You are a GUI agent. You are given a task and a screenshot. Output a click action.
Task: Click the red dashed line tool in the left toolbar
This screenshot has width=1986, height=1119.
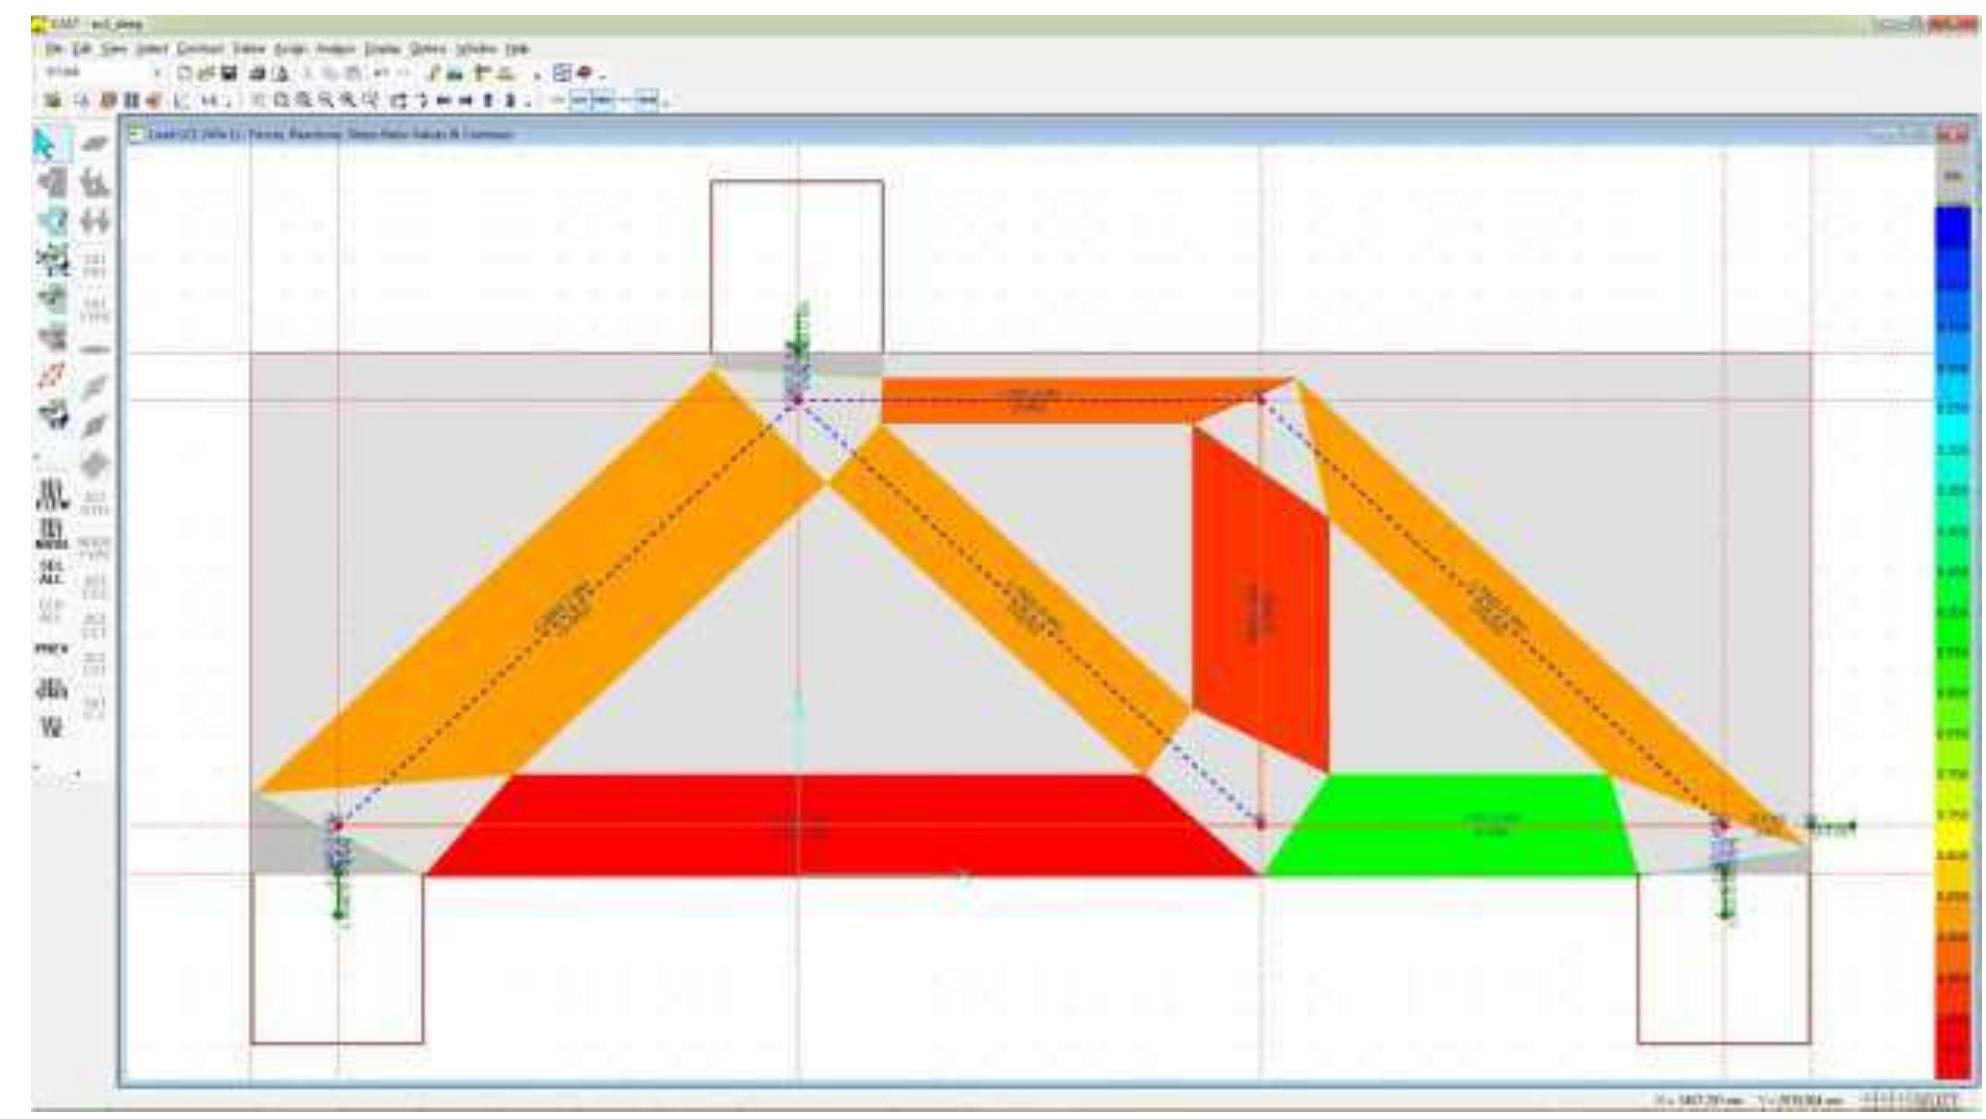53,378
